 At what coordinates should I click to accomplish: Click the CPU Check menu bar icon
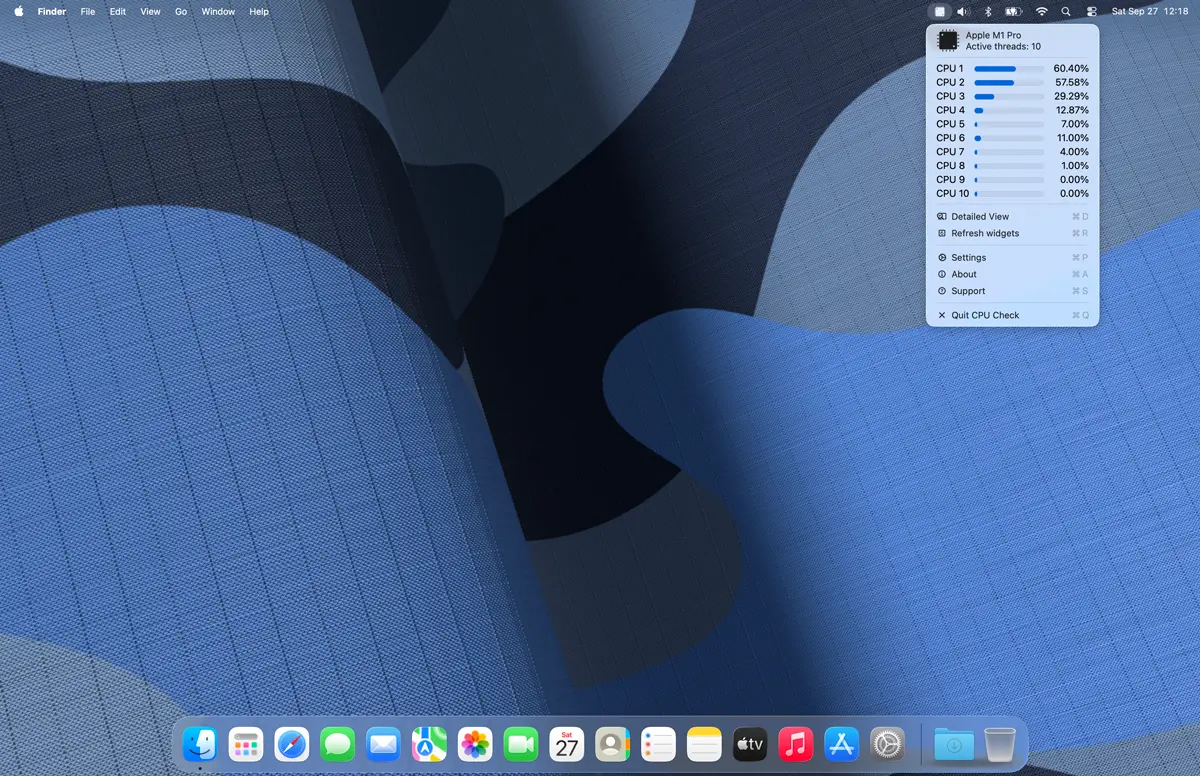[939, 12]
